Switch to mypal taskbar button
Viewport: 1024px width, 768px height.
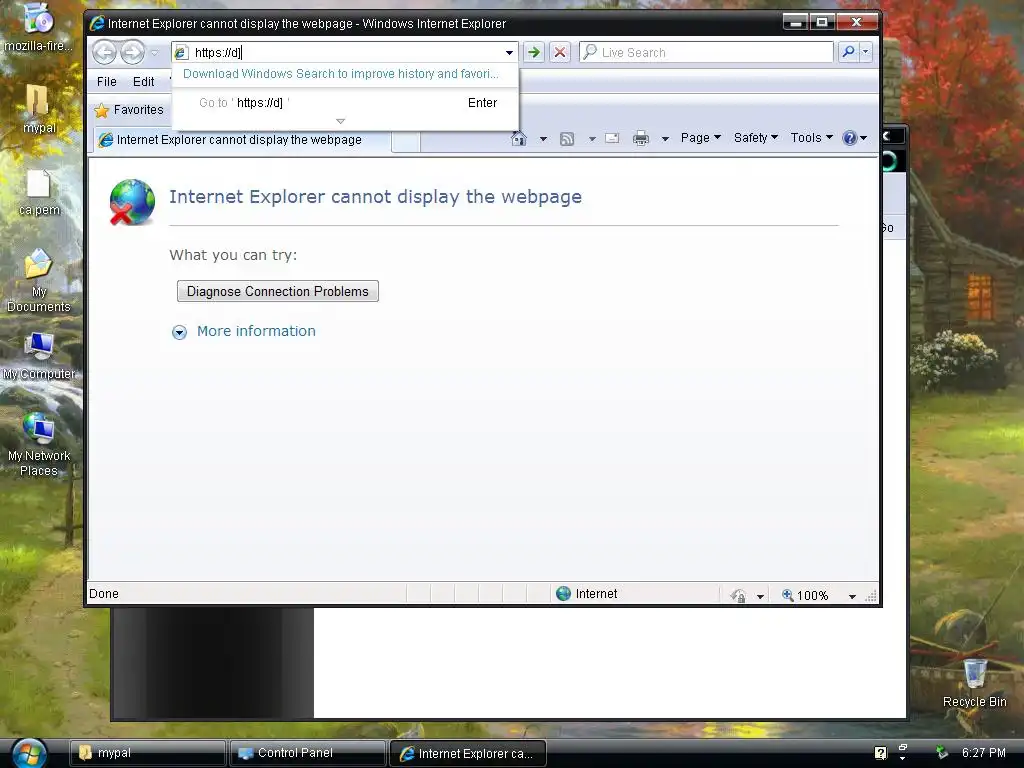[x=148, y=753]
